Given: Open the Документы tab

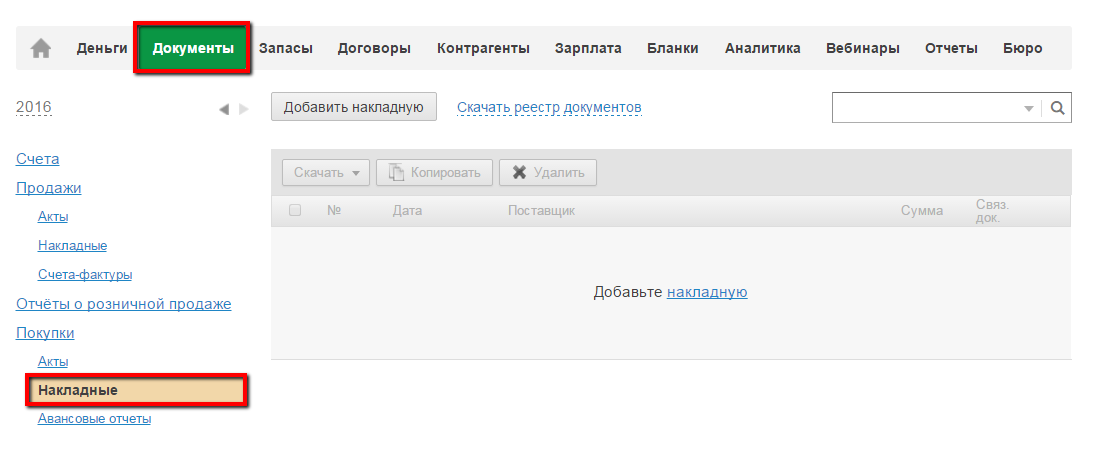Looking at the screenshot, I should click(193, 48).
